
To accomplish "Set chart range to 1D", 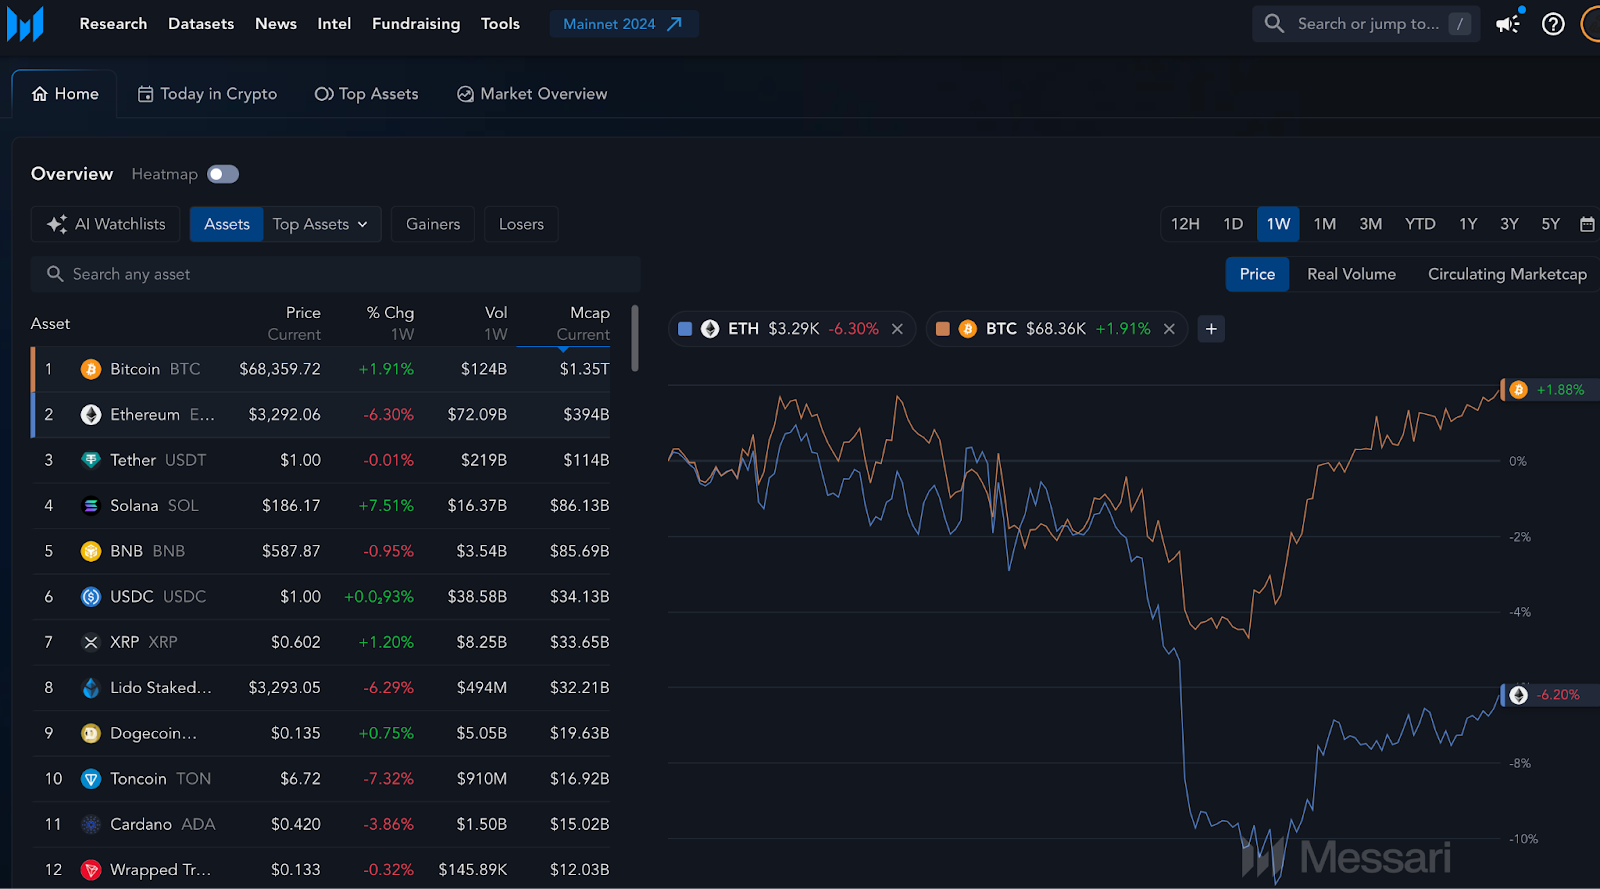I will click(x=1233, y=224).
